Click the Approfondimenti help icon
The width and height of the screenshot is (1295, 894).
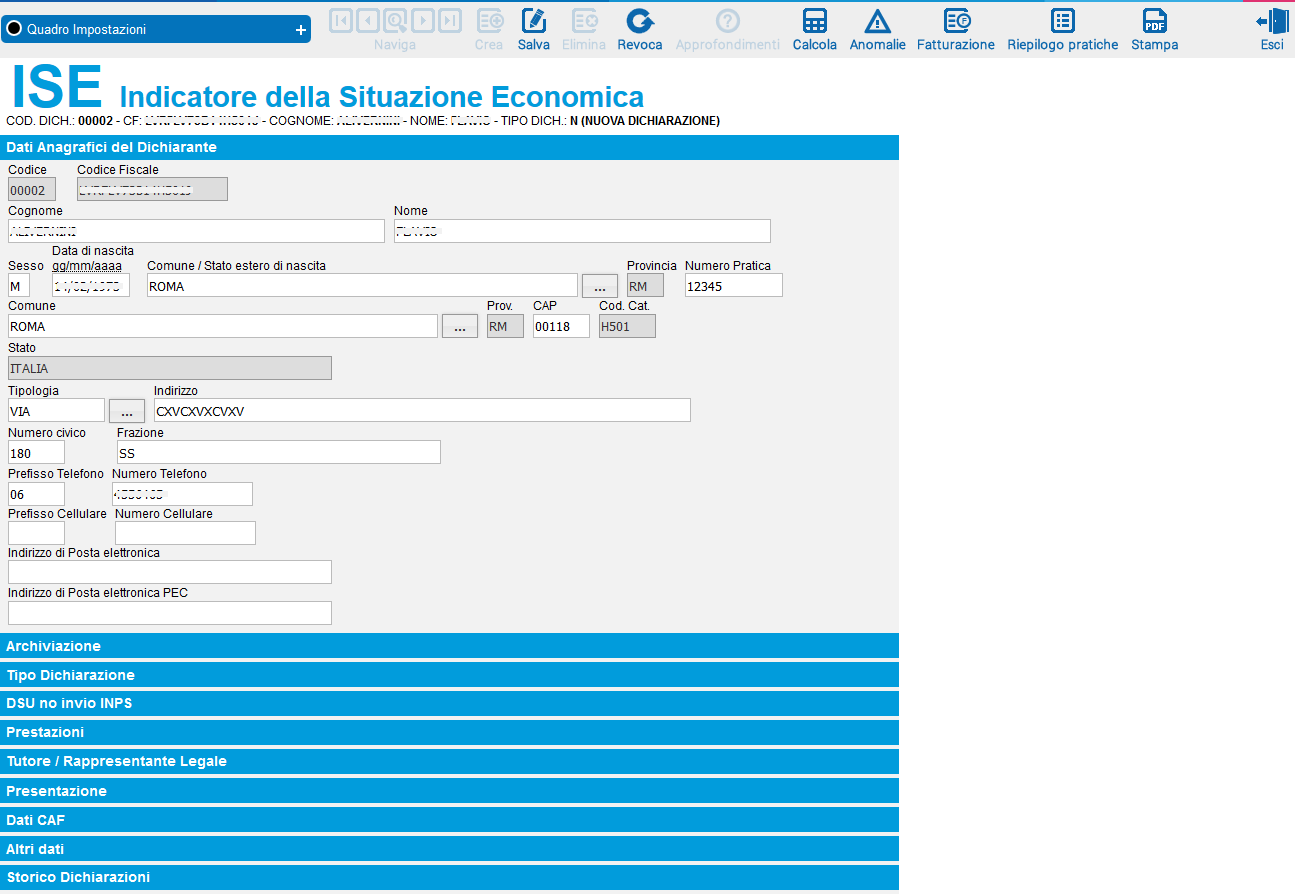[728, 21]
